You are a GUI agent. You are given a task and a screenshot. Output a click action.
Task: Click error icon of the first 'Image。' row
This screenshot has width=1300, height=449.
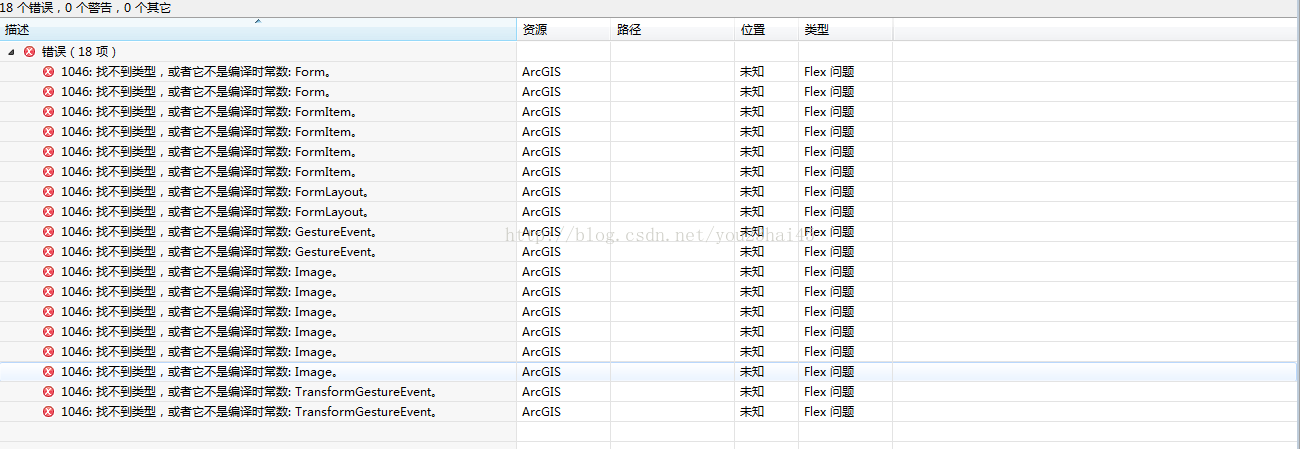(49, 271)
